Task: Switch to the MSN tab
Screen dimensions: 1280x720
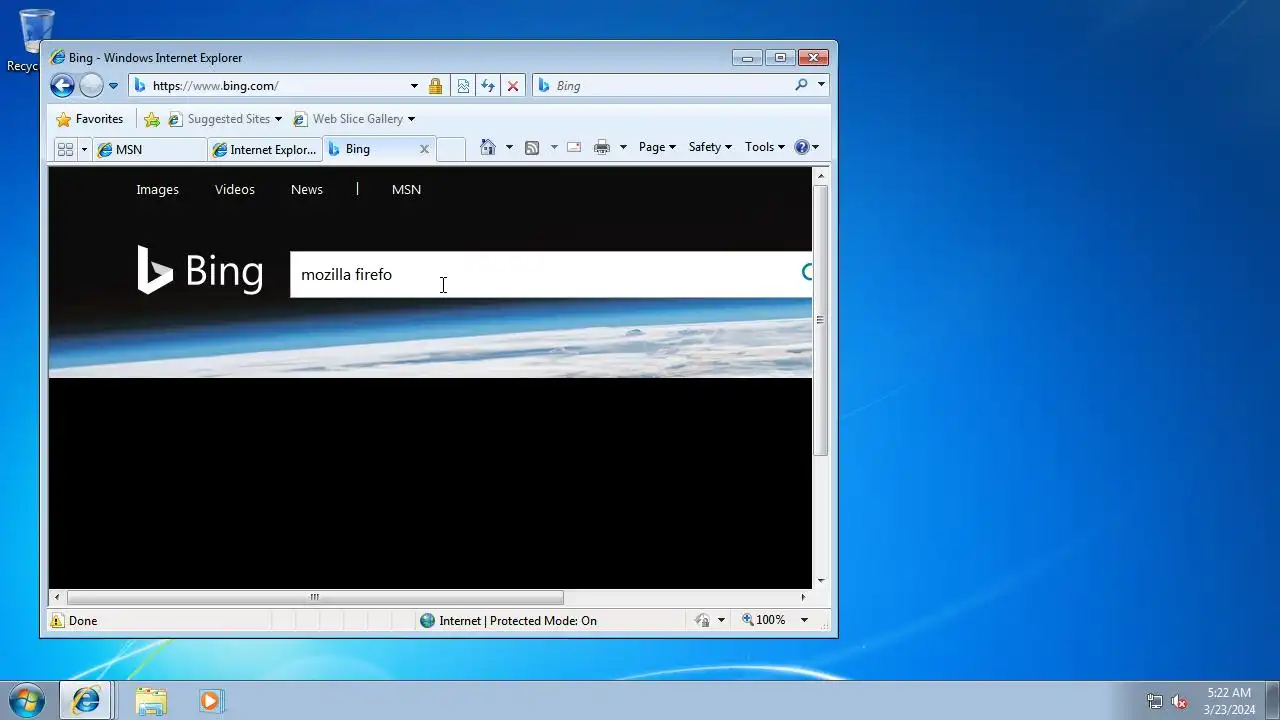Action: point(150,149)
